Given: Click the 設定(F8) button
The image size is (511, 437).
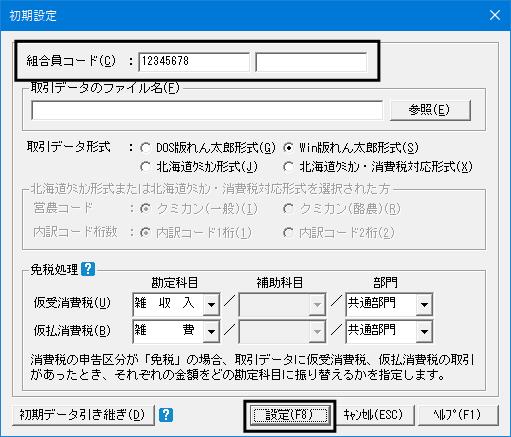Looking at the screenshot, I should point(290,415).
